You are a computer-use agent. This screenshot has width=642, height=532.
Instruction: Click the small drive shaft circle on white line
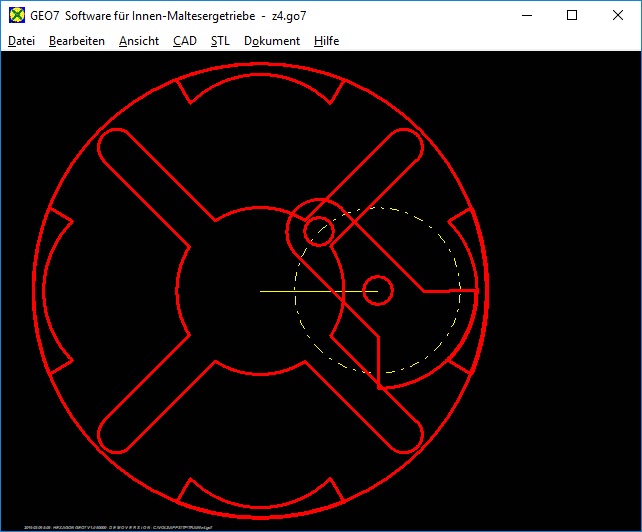click(377, 291)
